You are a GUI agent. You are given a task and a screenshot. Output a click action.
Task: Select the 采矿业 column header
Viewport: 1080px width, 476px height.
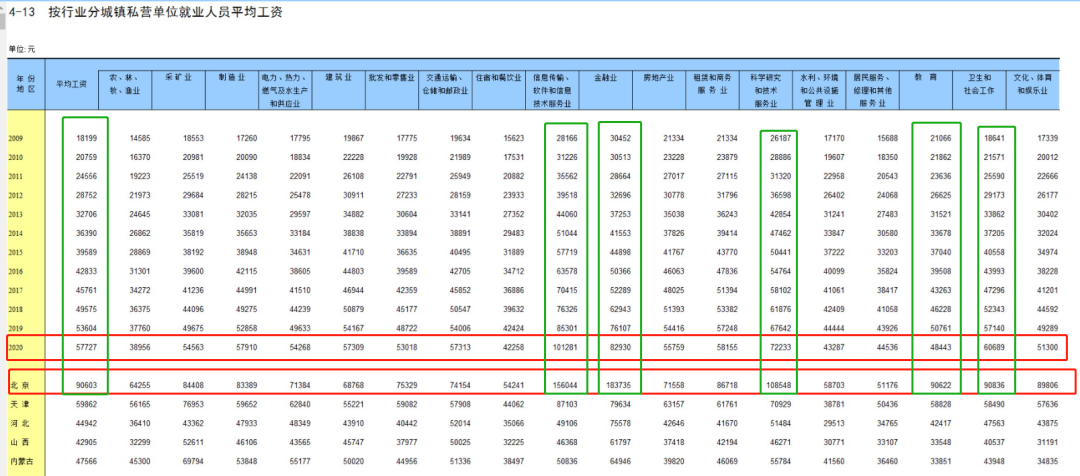(x=178, y=79)
